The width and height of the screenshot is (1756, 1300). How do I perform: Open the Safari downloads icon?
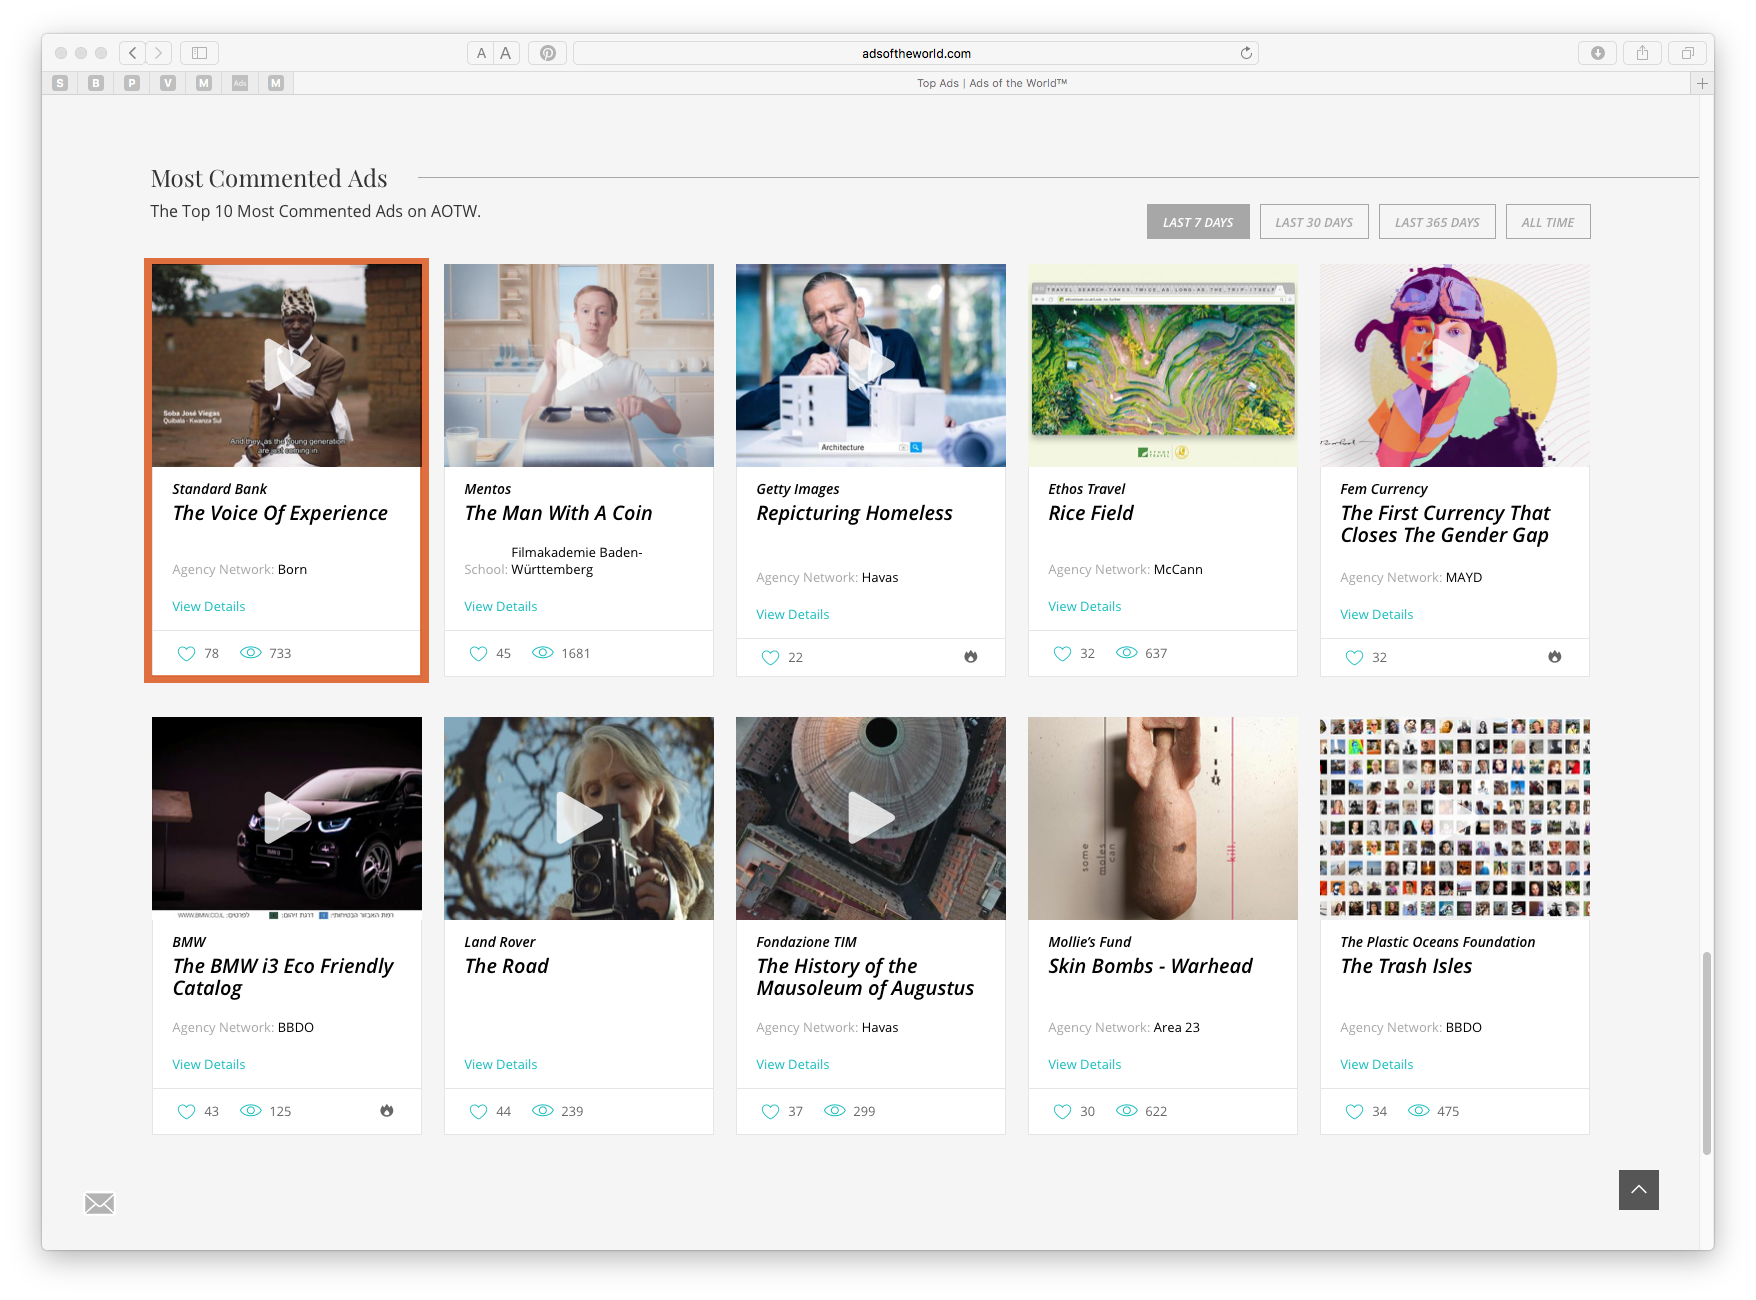pos(1598,53)
